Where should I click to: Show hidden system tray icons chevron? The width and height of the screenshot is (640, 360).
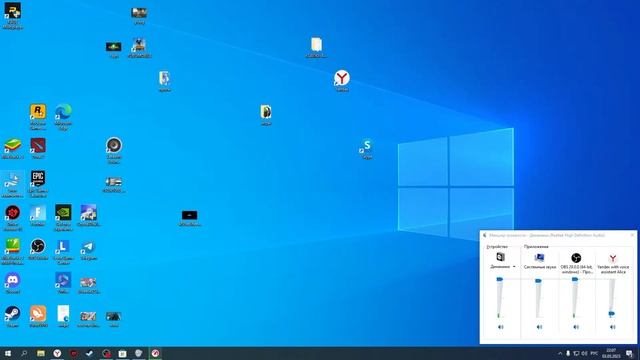(560, 353)
